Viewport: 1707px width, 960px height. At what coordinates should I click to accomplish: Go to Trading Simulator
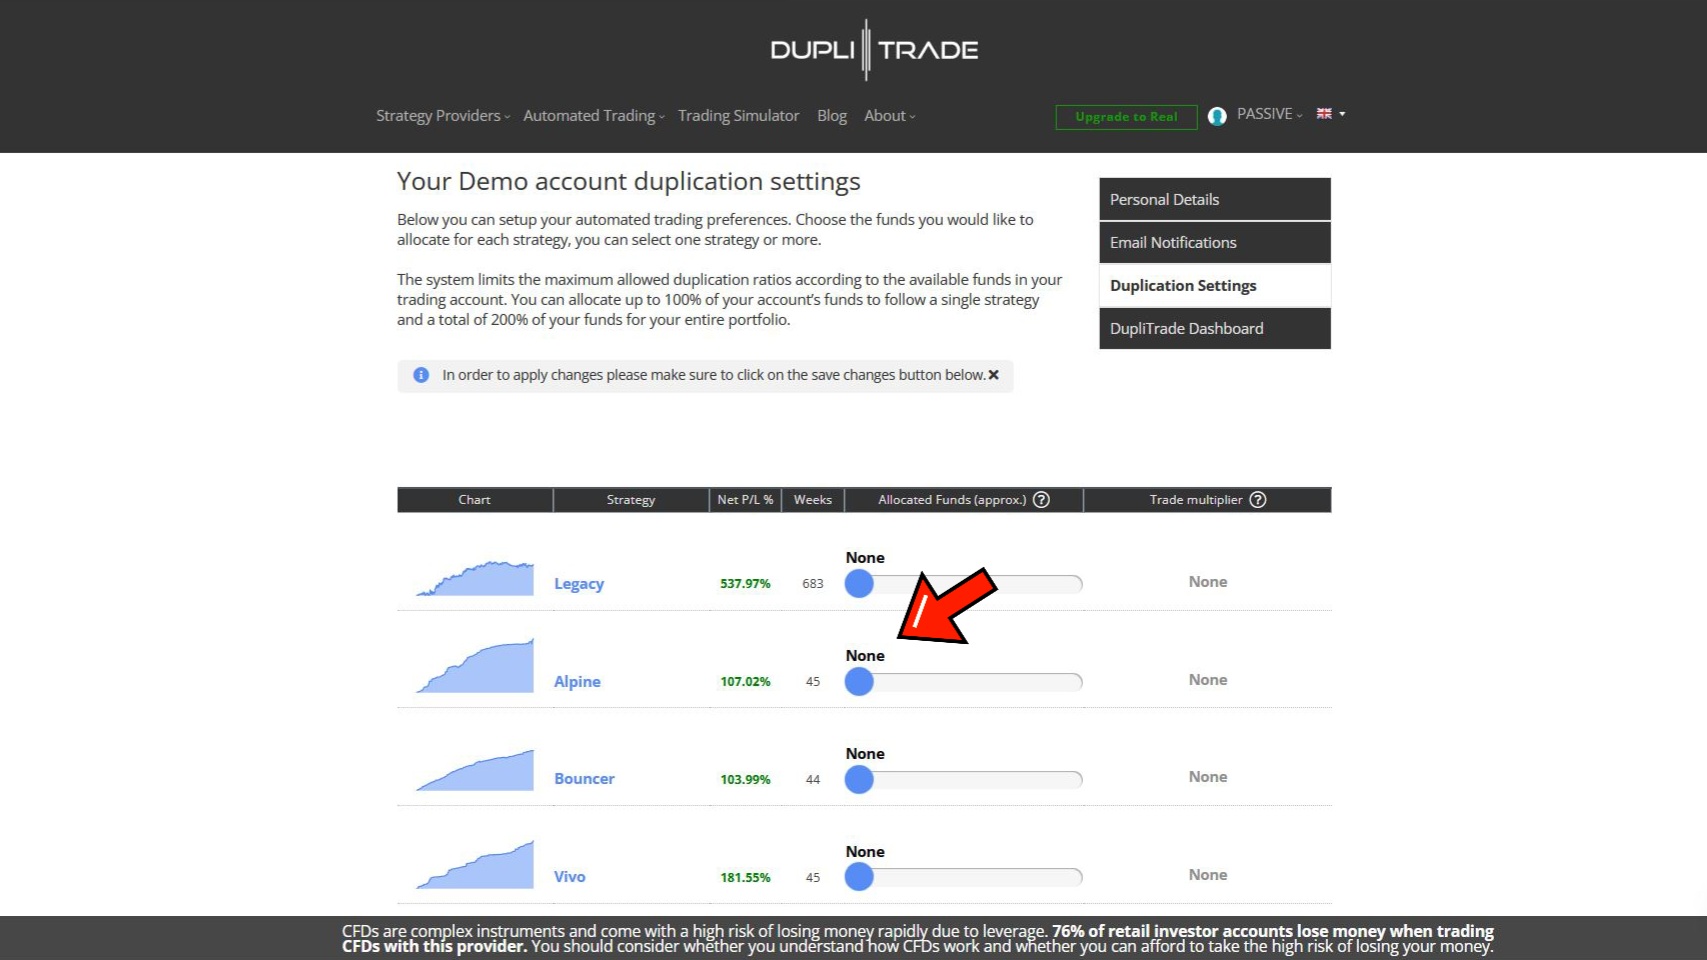tap(739, 116)
